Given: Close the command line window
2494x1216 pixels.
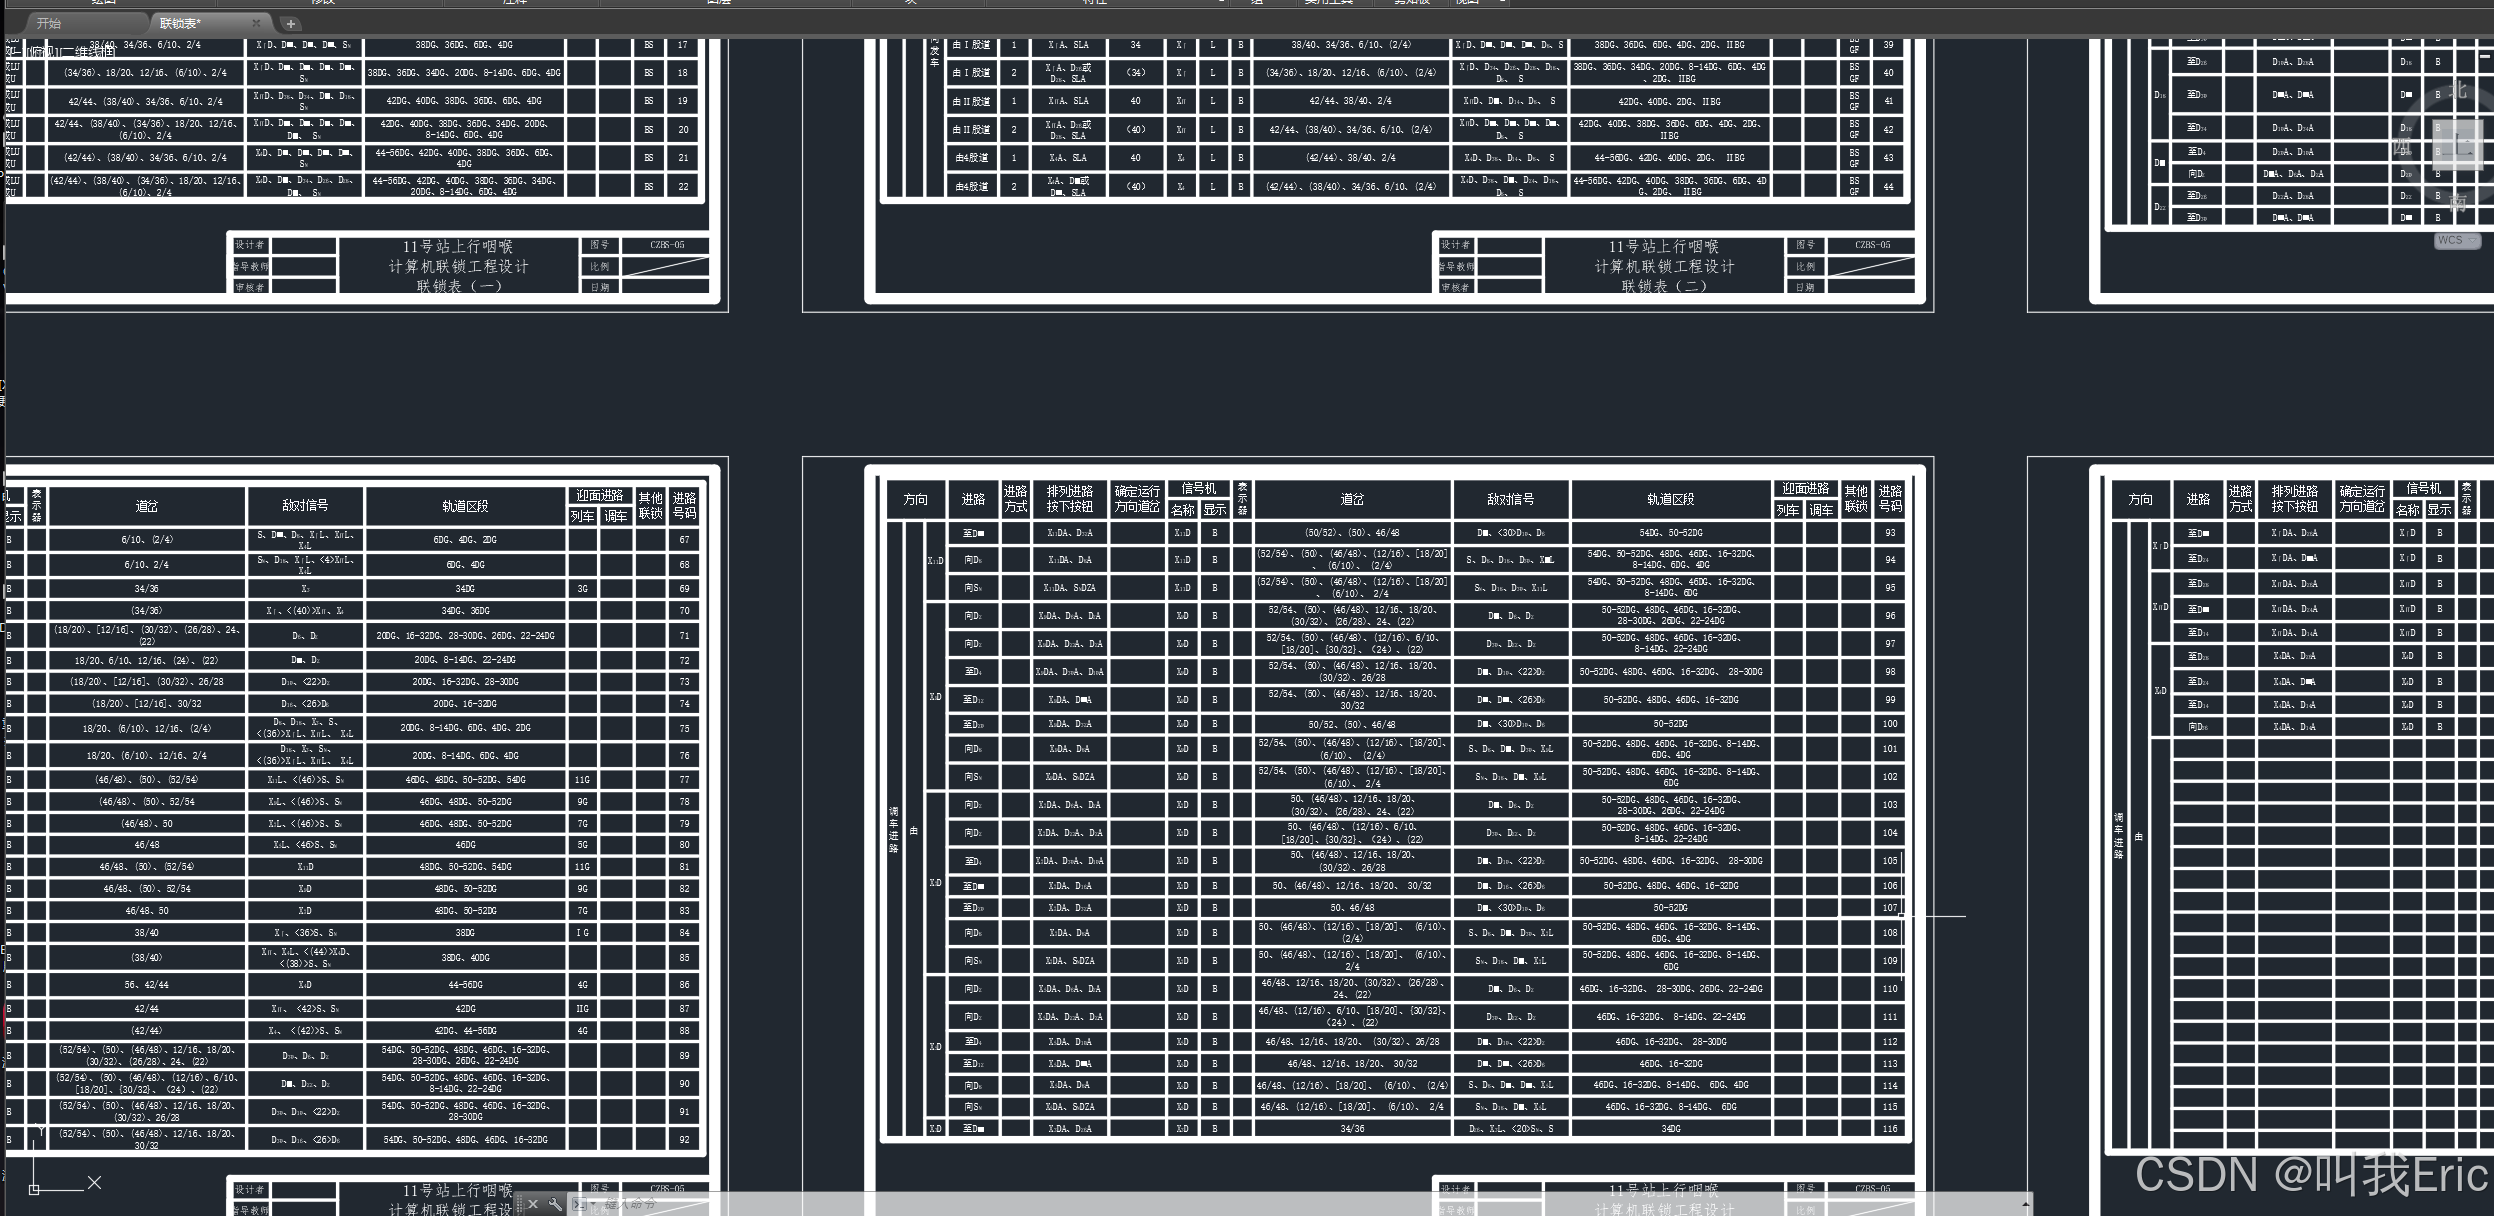Looking at the screenshot, I should pos(533,1203).
